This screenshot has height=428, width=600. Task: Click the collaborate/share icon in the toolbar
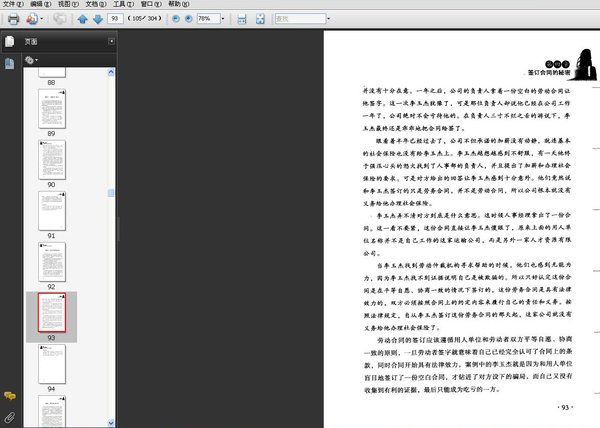click(x=32, y=19)
